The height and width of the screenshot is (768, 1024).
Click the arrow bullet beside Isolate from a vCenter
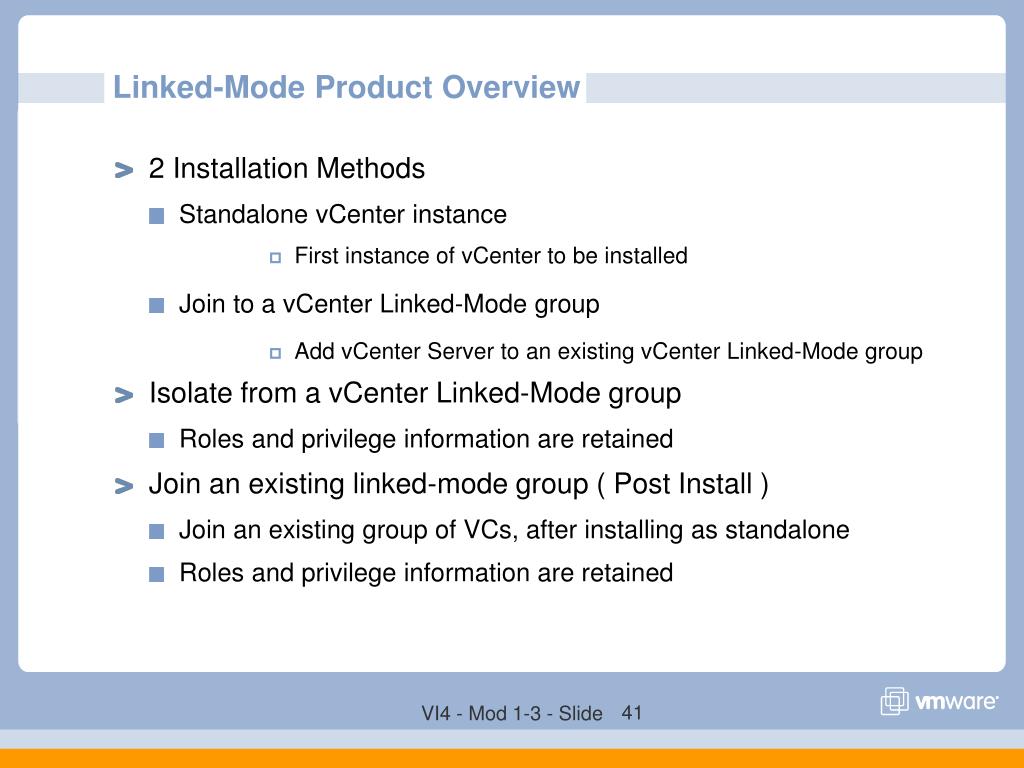pos(123,395)
